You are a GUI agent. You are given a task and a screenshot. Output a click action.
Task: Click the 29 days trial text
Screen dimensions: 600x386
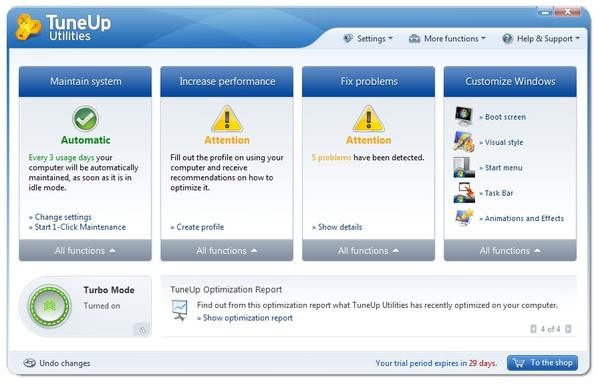pos(482,363)
